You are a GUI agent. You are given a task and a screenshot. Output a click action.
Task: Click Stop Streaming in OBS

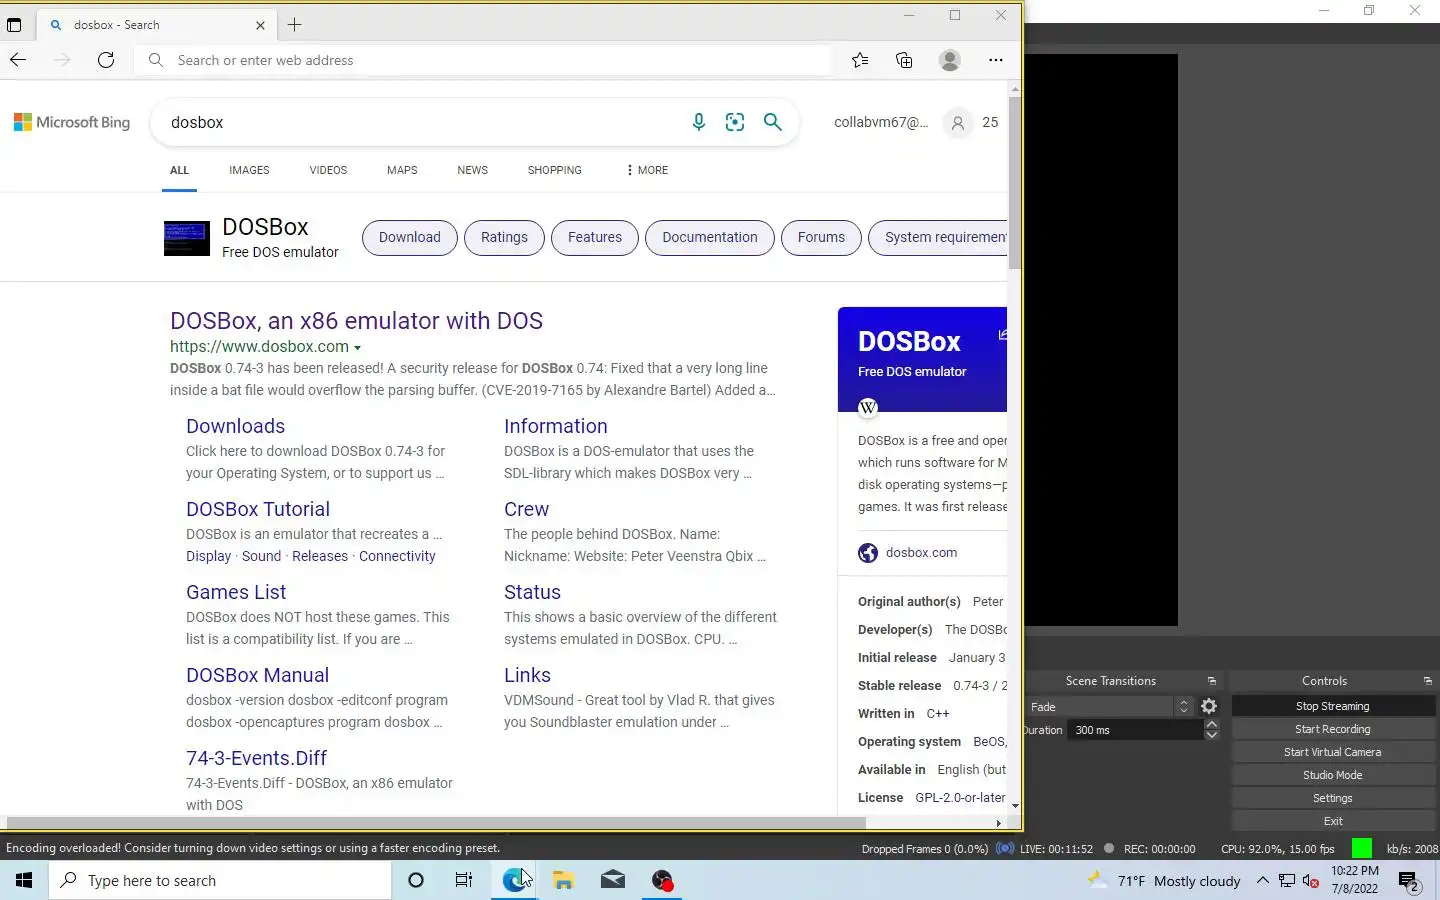point(1332,706)
